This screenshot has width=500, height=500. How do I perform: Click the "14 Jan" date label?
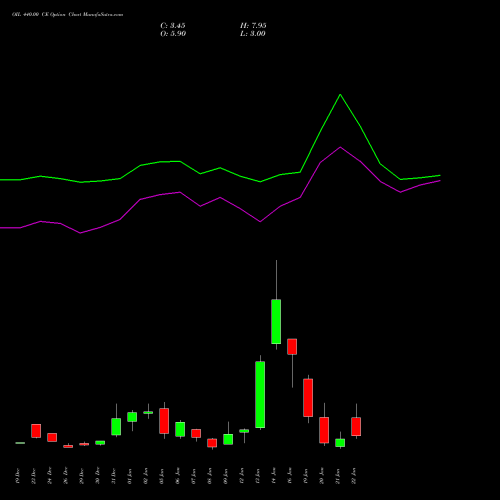pyautogui.click(x=274, y=476)
